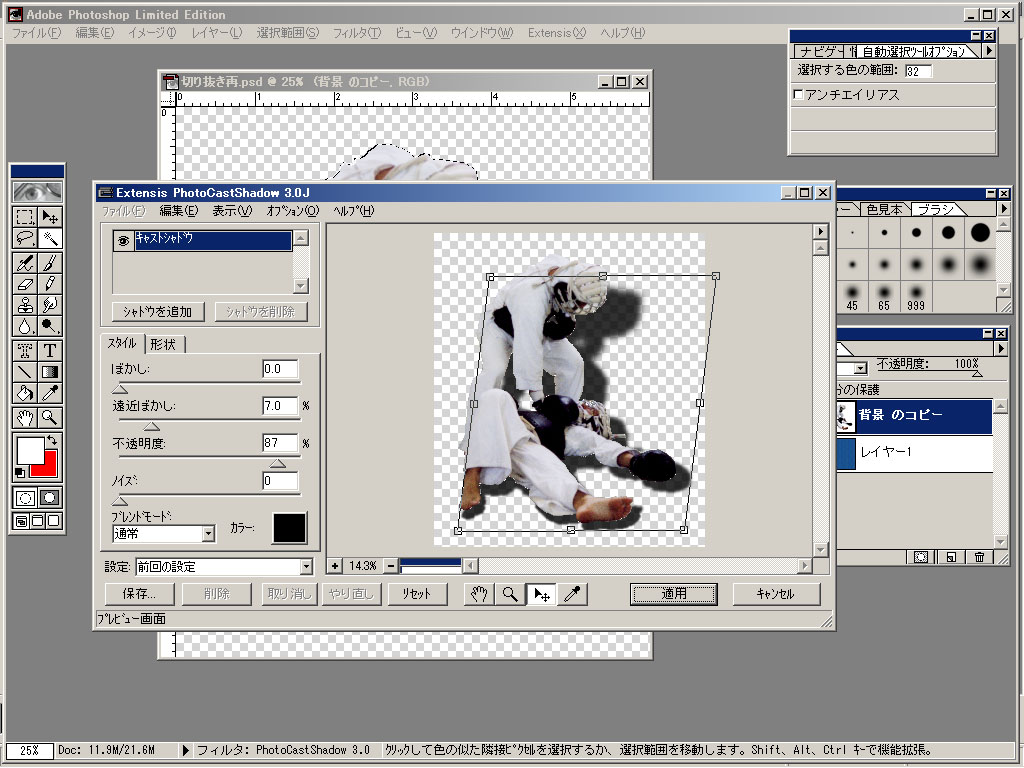Open the options palette flyout menu arrow
The width and height of the screenshot is (1024, 768).
pyautogui.click(x=988, y=50)
